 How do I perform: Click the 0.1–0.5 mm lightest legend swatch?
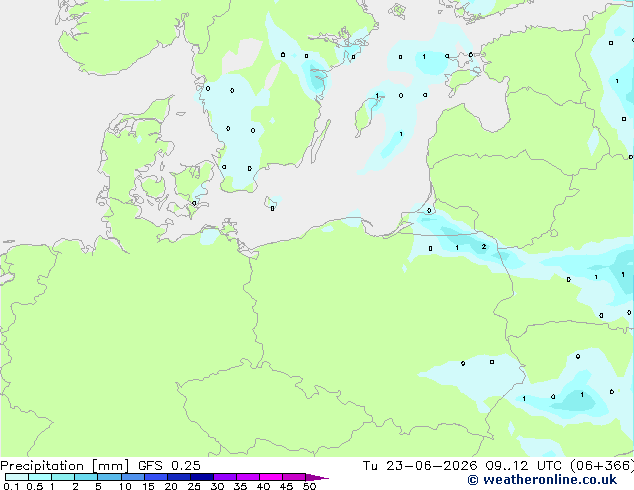17,477
